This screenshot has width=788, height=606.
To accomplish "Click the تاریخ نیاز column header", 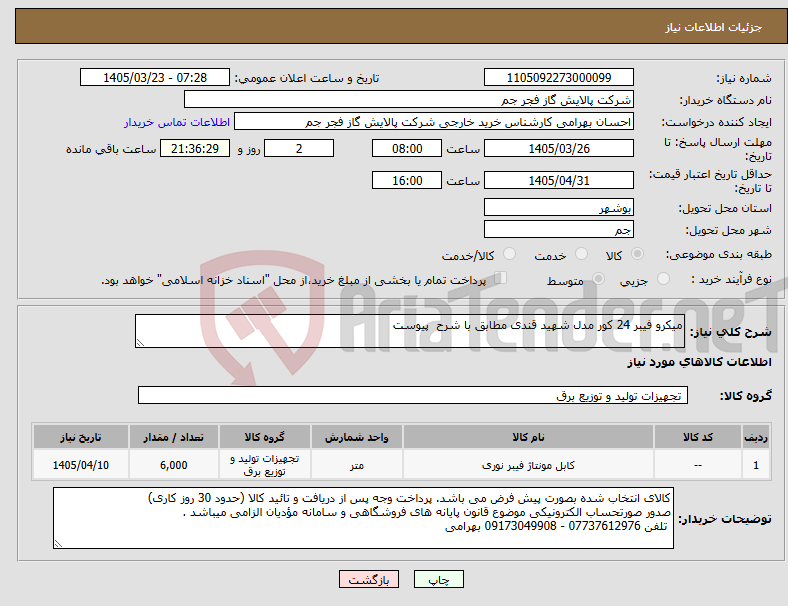I will pos(81,437).
